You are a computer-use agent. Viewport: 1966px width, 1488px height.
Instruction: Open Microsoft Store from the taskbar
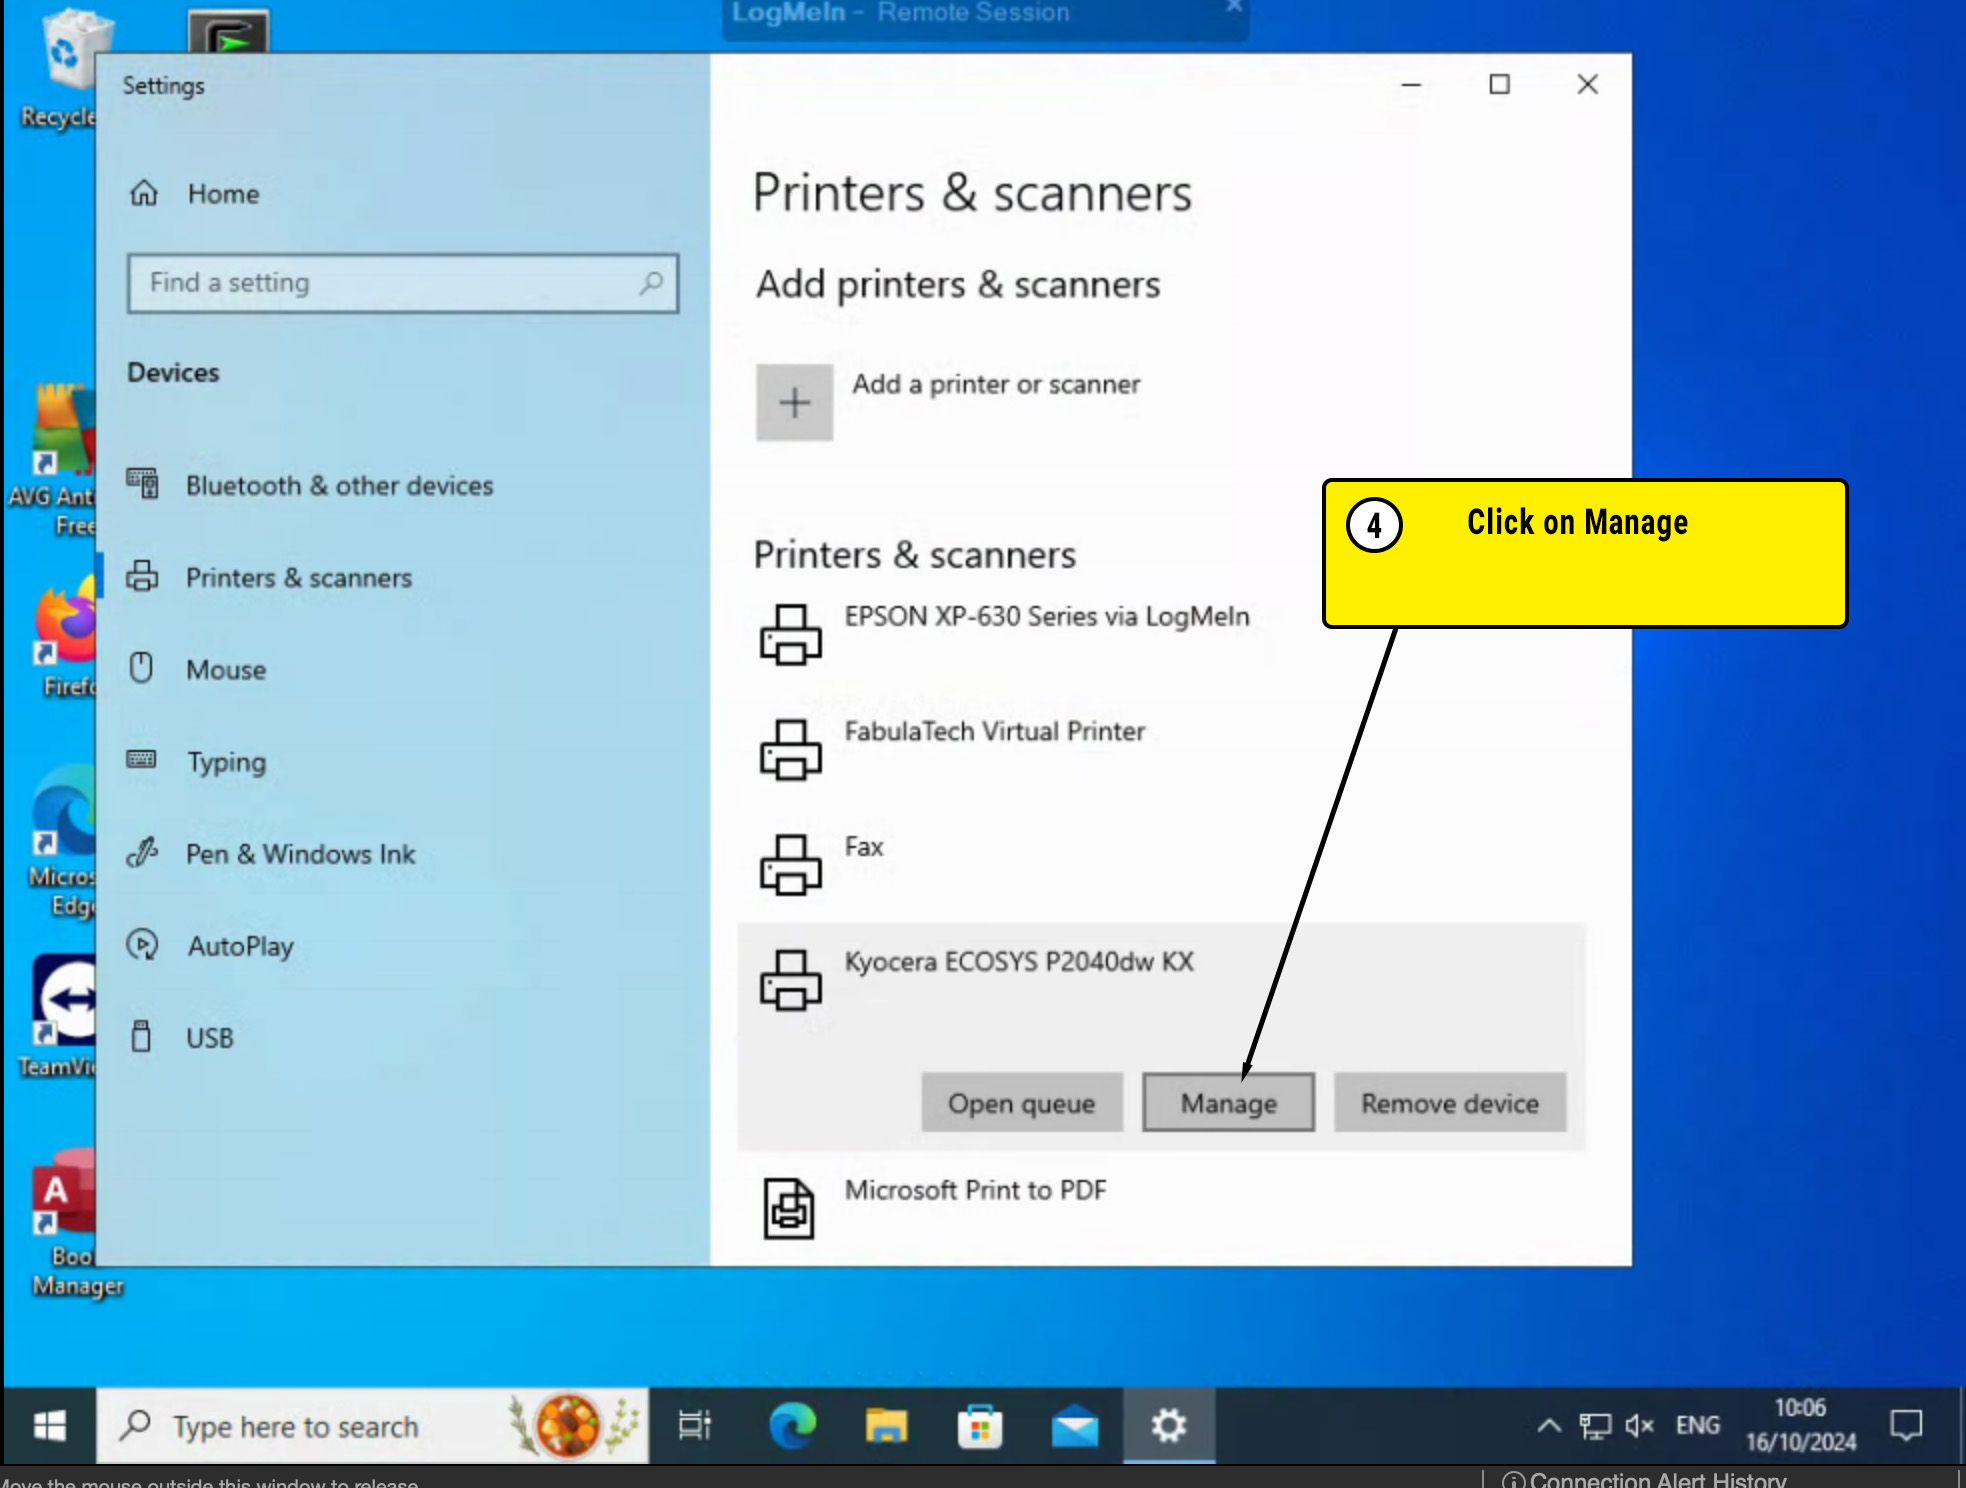tap(980, 1426)
